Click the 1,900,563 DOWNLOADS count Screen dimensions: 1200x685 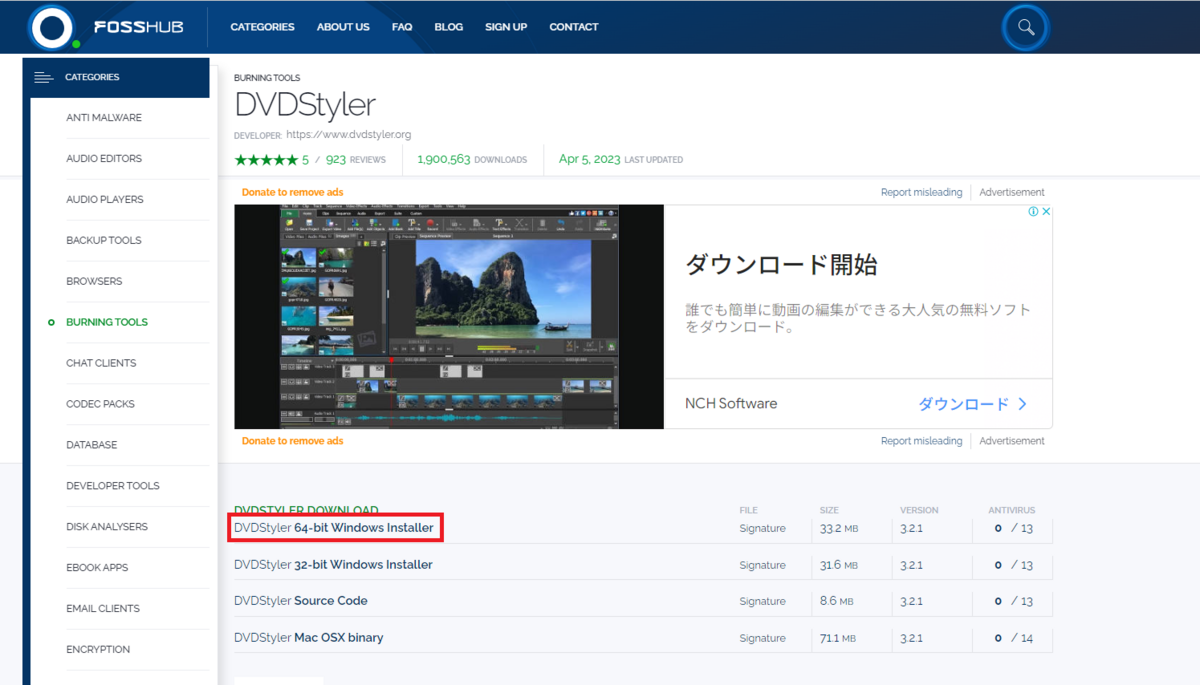(472, 159)
